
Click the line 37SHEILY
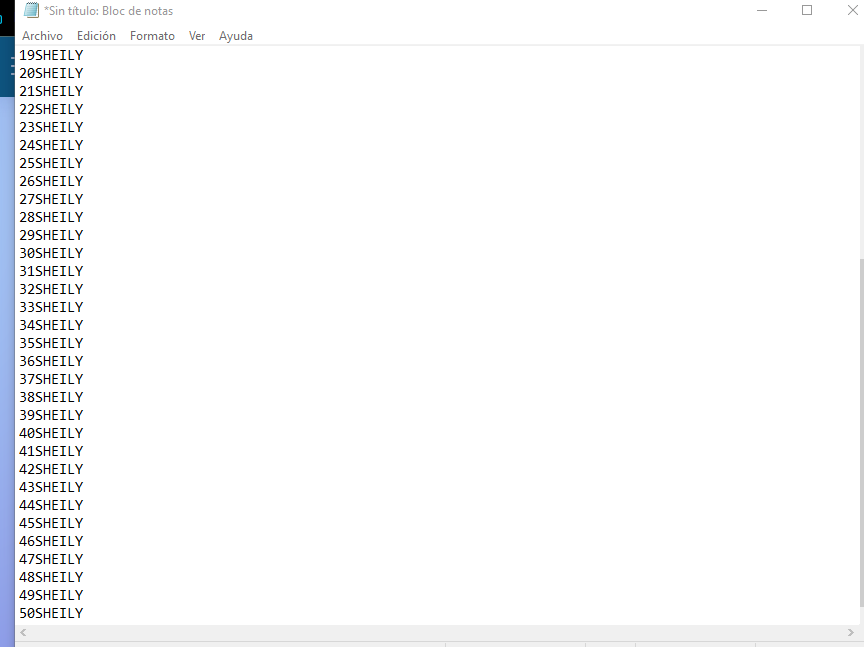51,379
